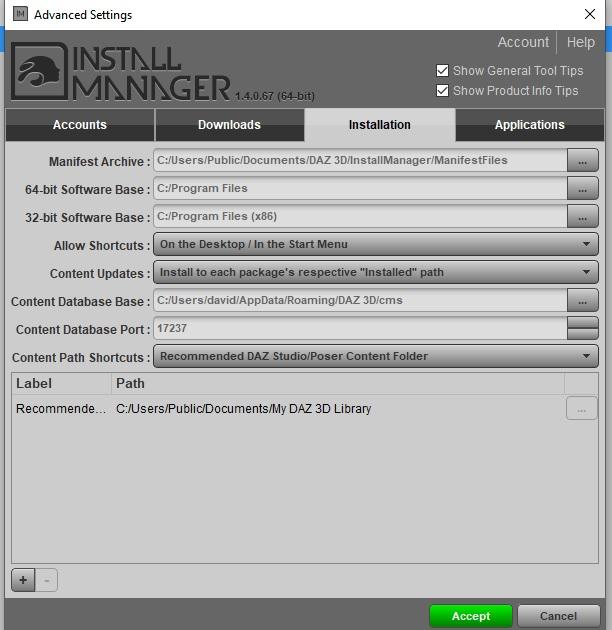612x630 pixels.
Task: Switch to the Applications tab
Action: point(530,125)
